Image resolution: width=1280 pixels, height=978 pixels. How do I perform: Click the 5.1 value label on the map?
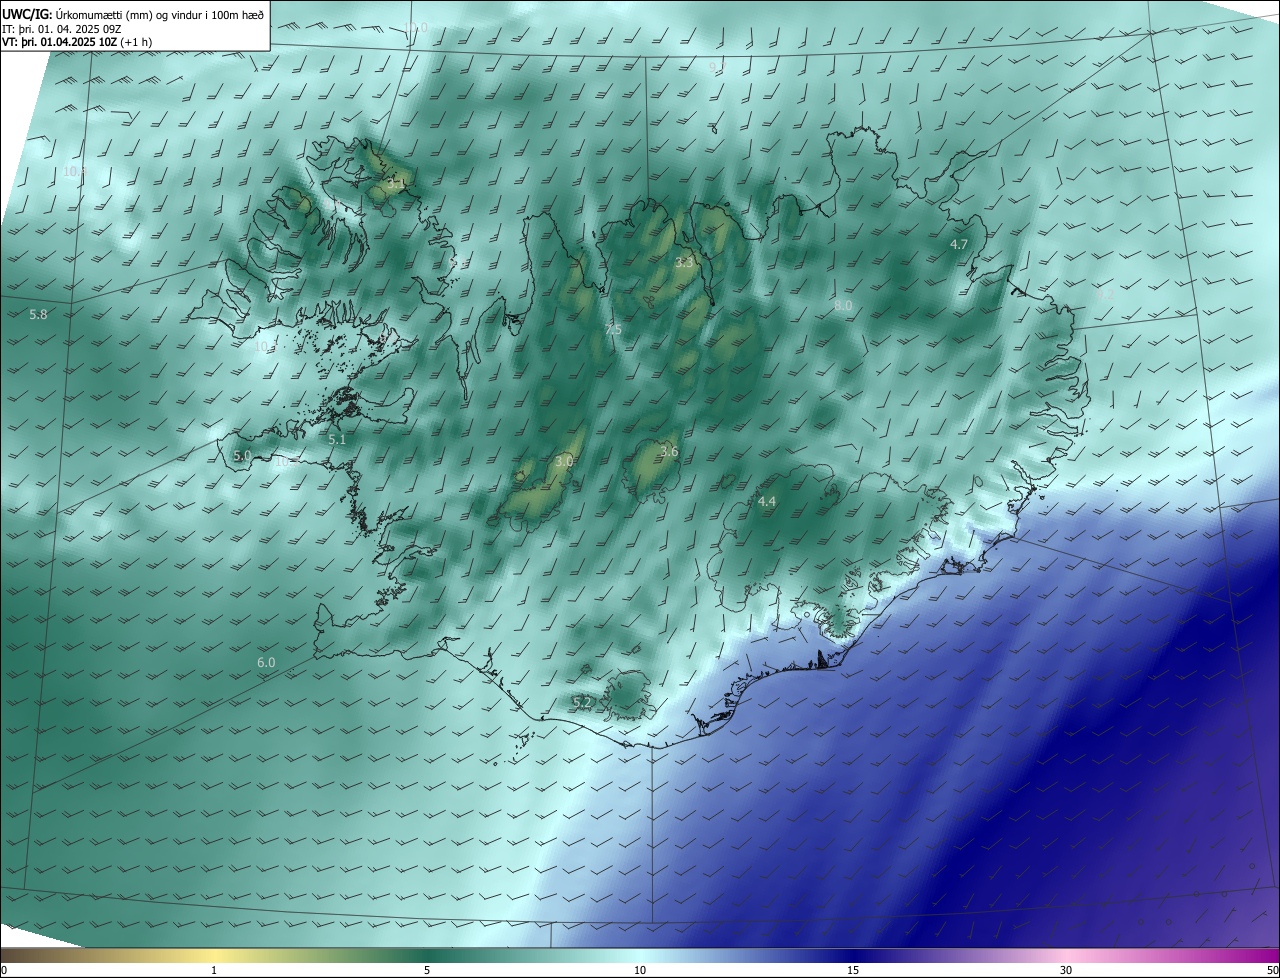[337, 439]
